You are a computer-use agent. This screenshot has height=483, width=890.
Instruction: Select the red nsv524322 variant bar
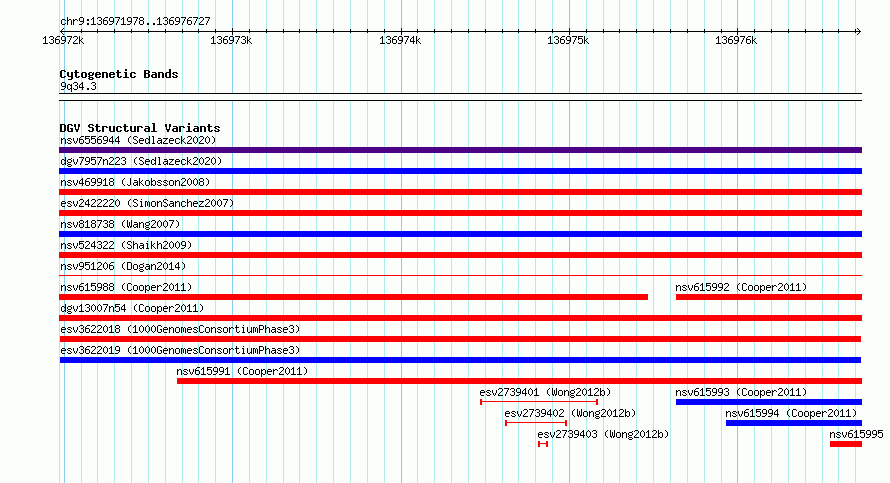[x=460, y=255]
